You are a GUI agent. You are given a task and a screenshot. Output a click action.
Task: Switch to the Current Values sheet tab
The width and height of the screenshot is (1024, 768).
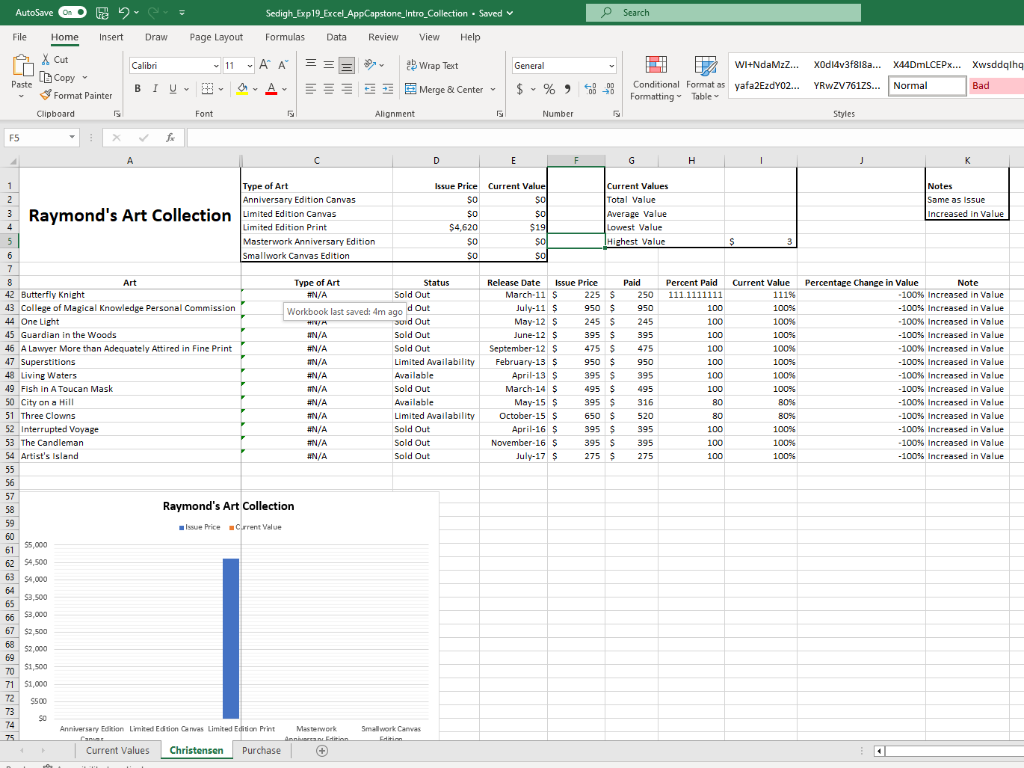coord(117,750)
